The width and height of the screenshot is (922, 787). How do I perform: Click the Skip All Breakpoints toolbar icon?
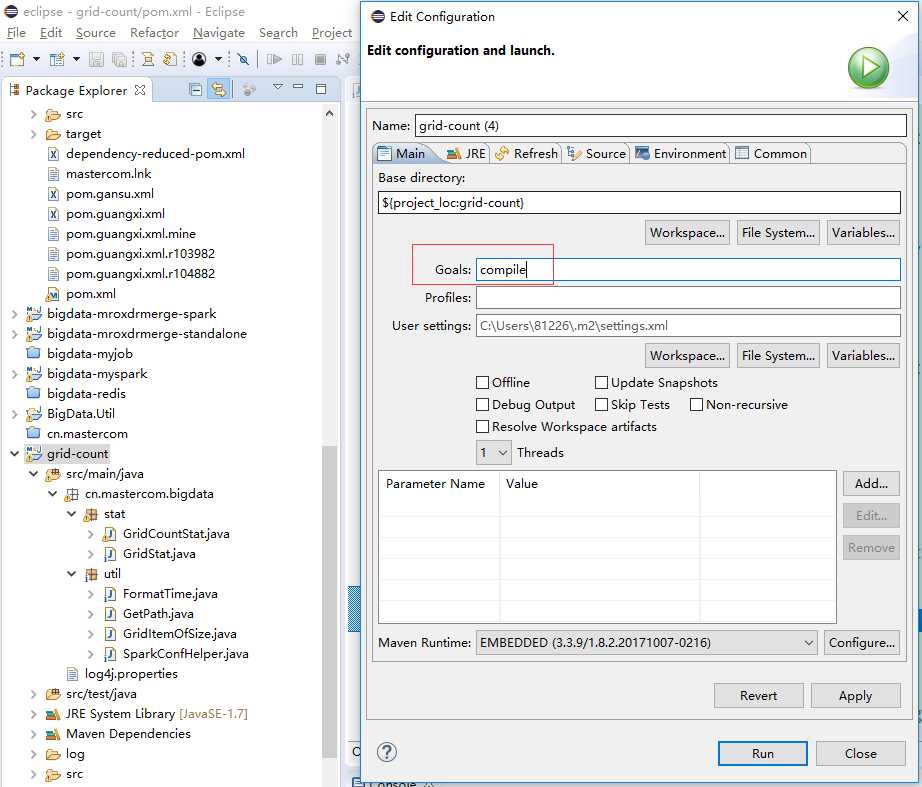[244, 60]
